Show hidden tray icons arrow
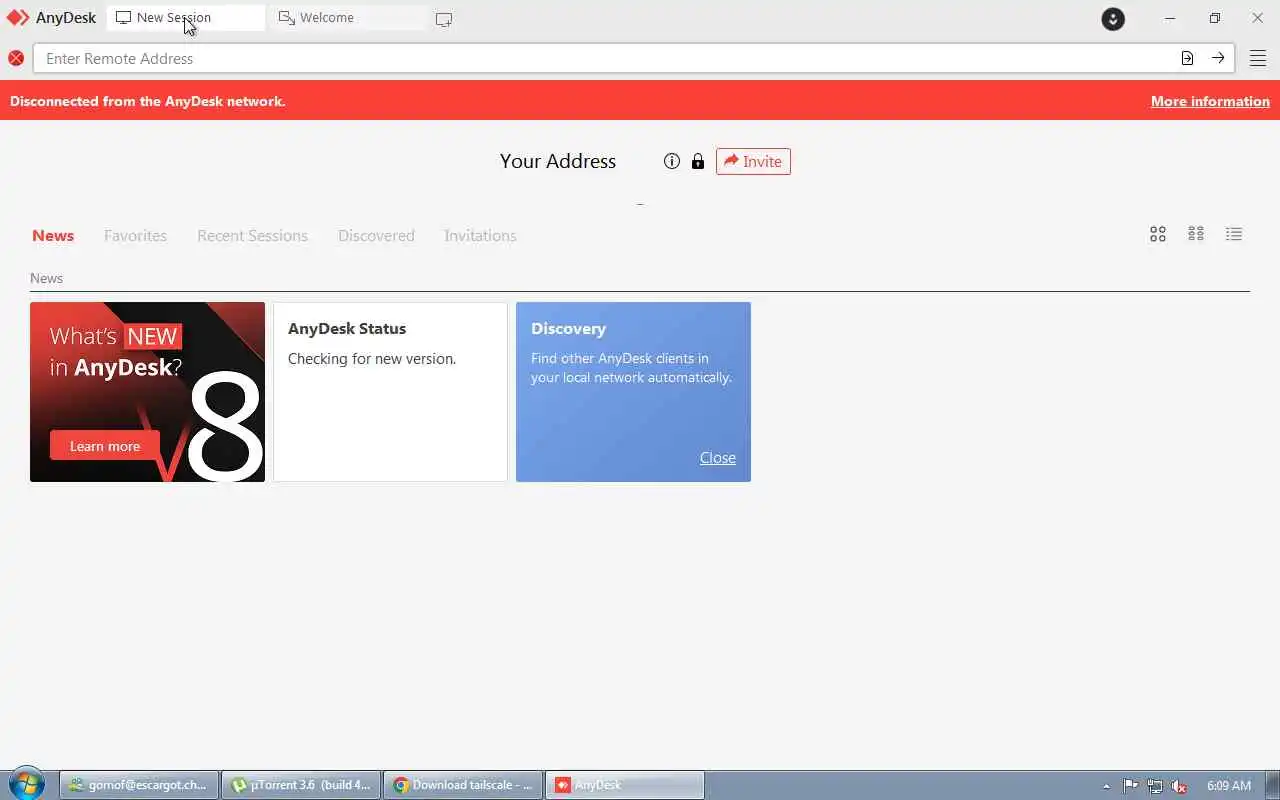 [1106, 786]
